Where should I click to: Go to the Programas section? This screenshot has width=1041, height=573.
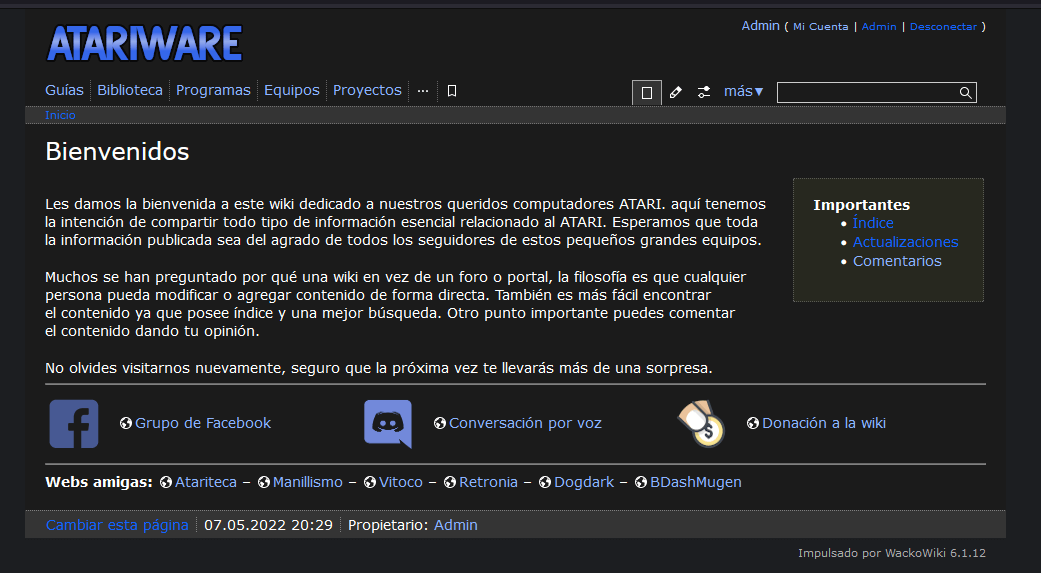point(213,90)
